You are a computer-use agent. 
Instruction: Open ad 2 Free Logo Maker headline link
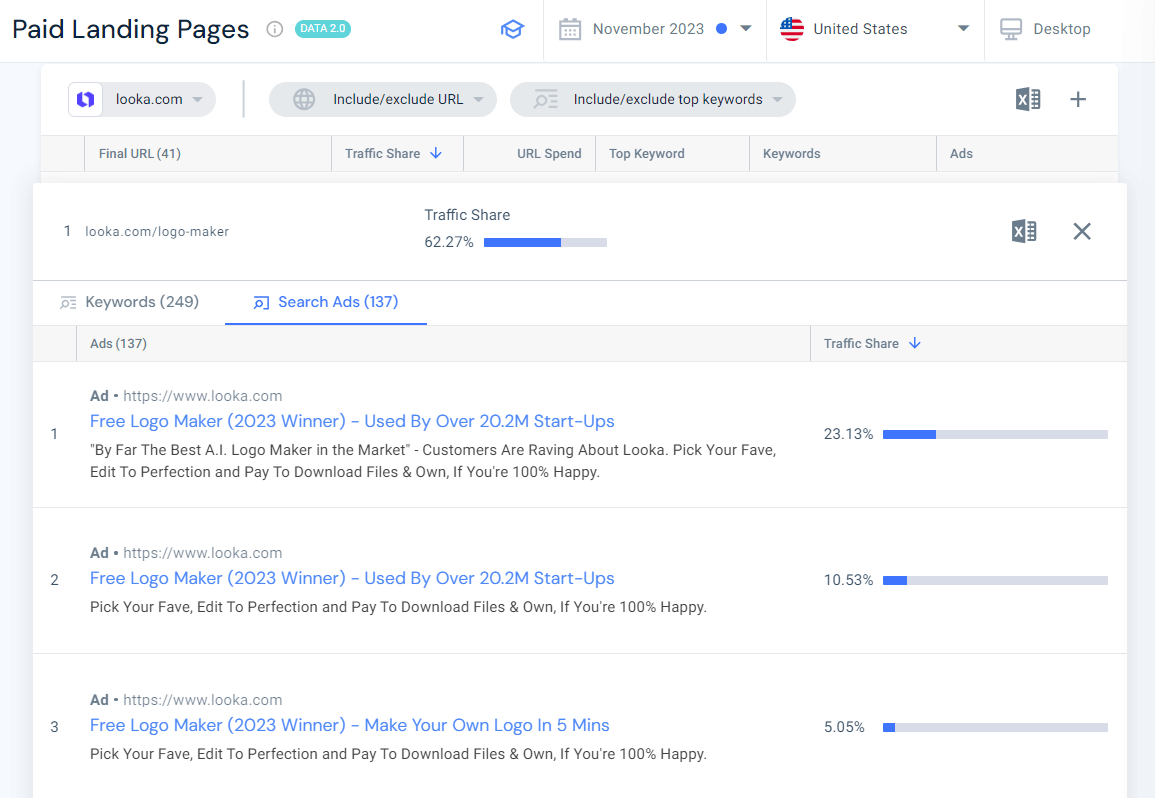click(x=352, y=578)
